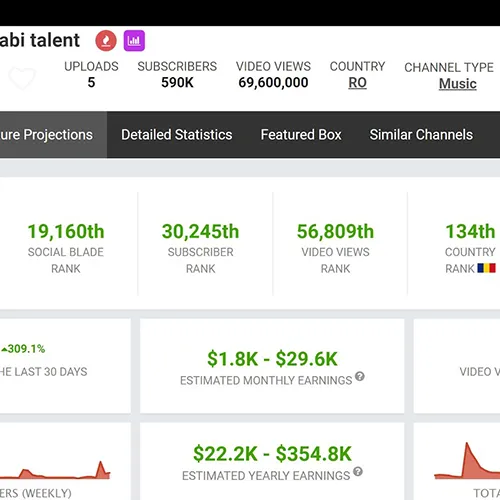
Task: Click the CHANNEL TYPE header label
Action: (x=449, y=67)
